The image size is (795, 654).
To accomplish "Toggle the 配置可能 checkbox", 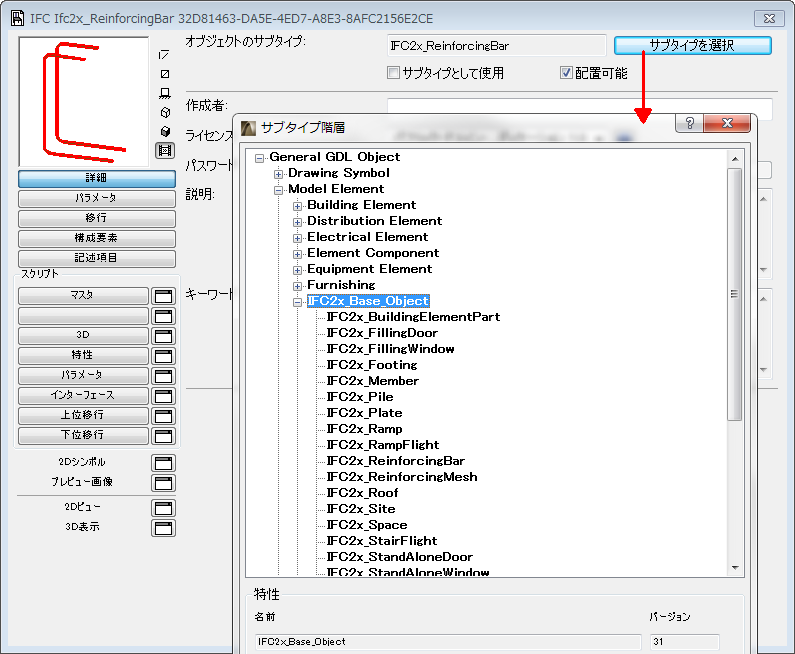I will 566,72.
